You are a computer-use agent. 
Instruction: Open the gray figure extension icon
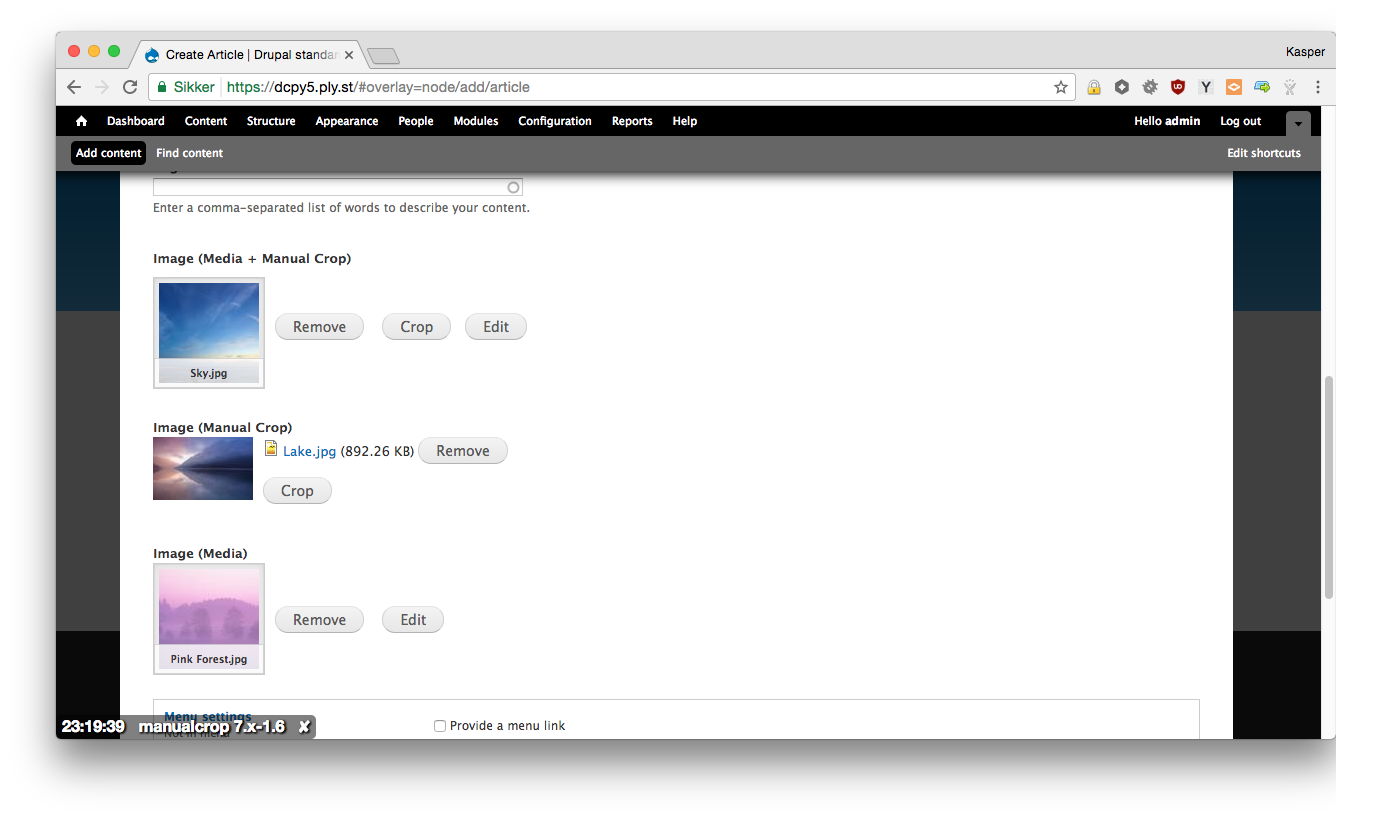pos(1290,87)
